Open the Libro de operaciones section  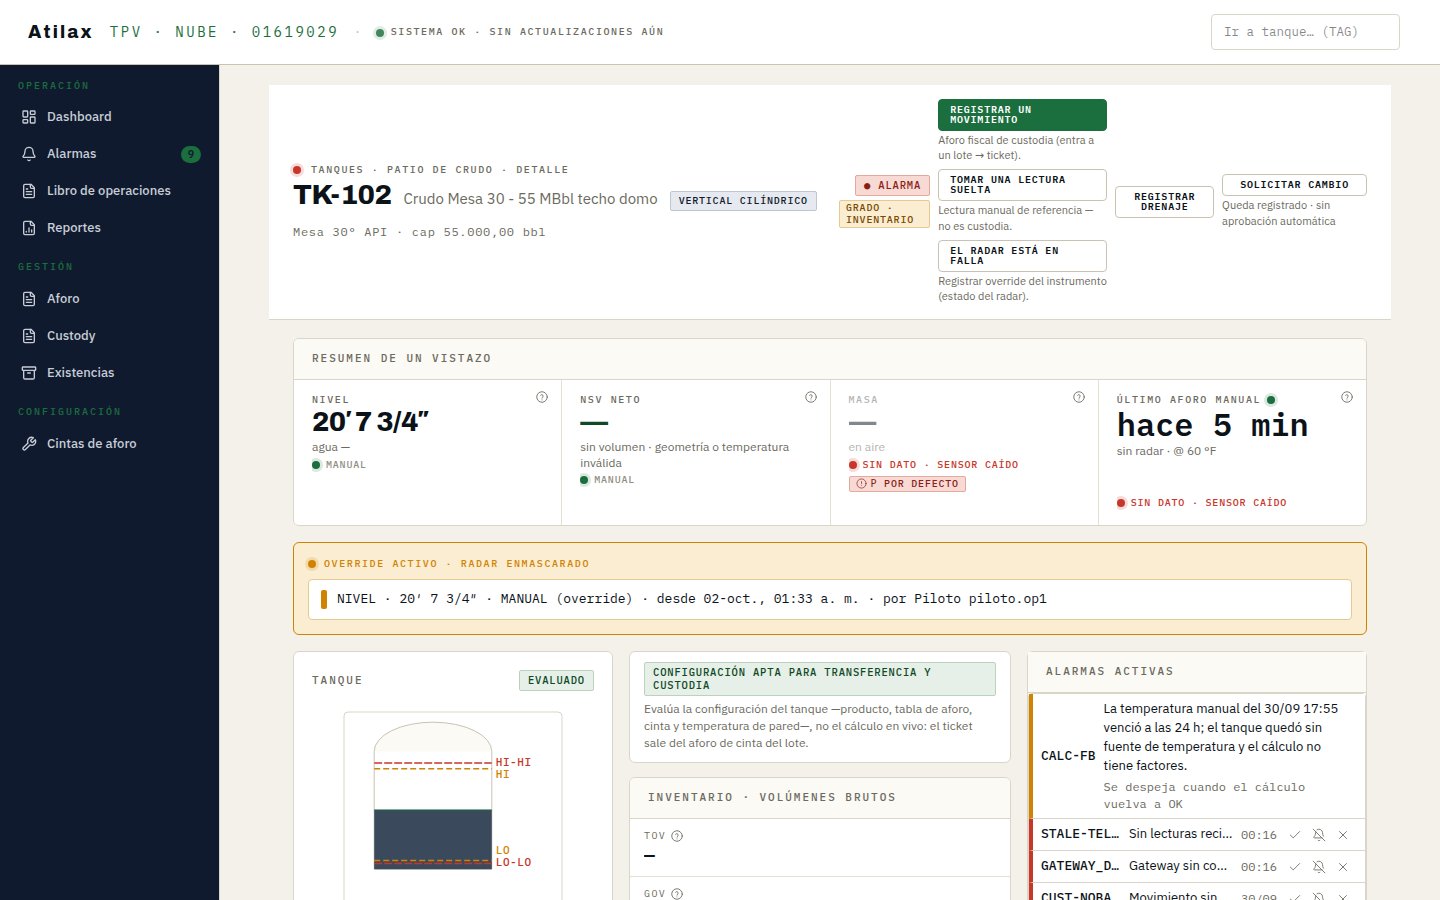(109, 191)
